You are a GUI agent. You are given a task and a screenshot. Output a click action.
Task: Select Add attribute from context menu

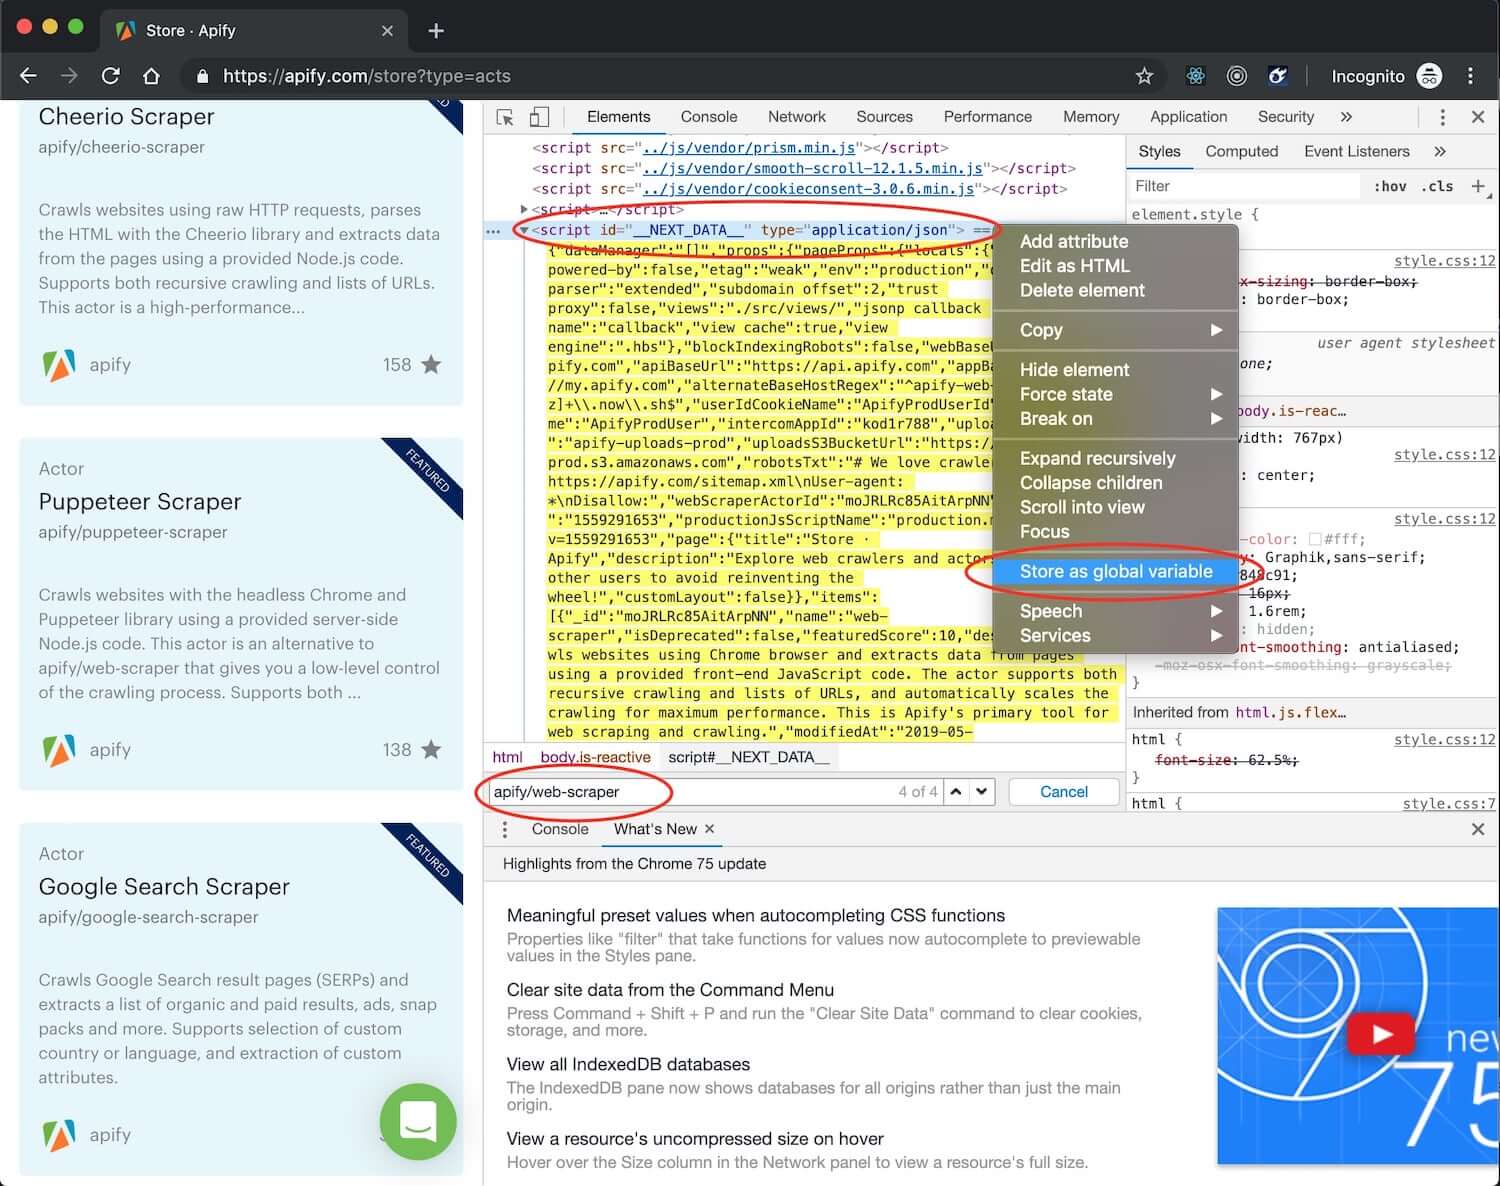click(1115, 241)
